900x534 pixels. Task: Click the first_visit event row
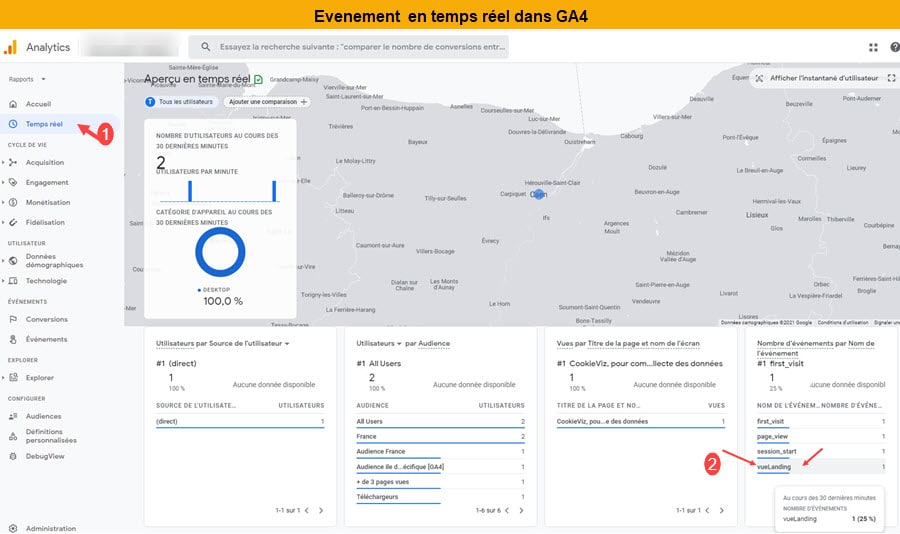821,421
